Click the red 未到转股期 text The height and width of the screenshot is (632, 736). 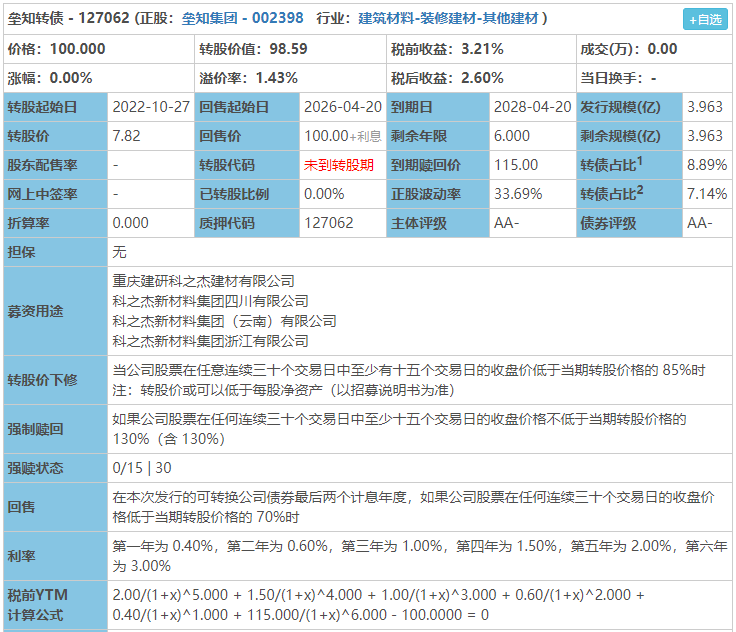(339, 165)
